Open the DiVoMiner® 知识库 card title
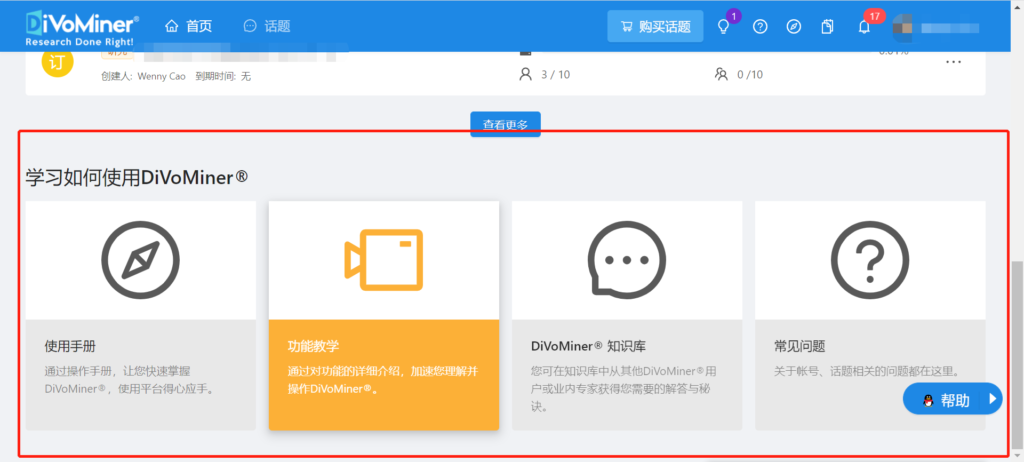The height and width of the screenshot is (462, 1024). coord(588,346)
